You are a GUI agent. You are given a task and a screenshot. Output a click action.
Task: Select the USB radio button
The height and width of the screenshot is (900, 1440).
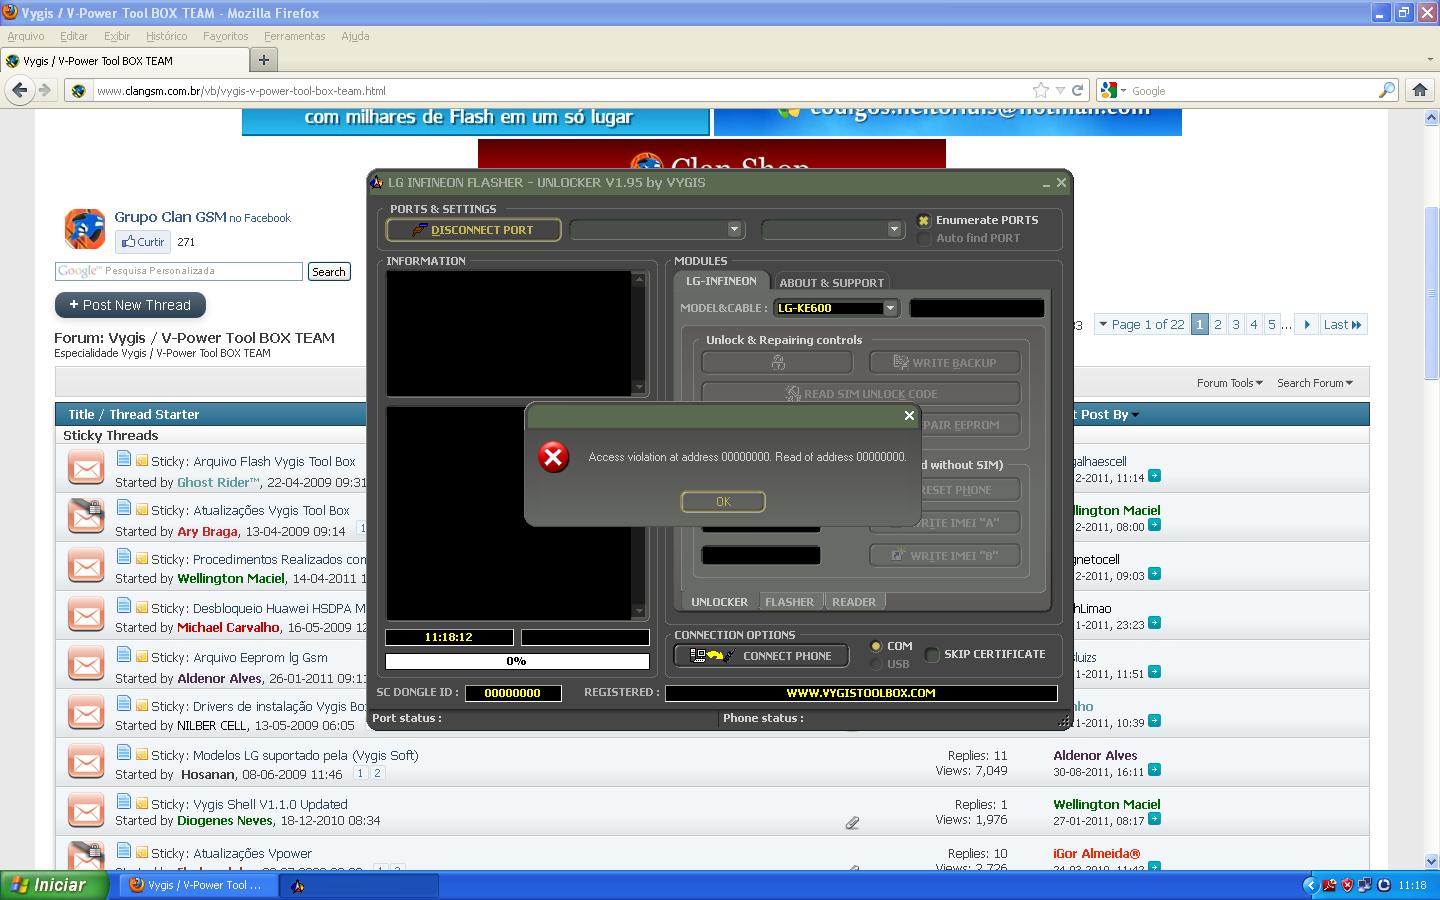coord(876,664)
